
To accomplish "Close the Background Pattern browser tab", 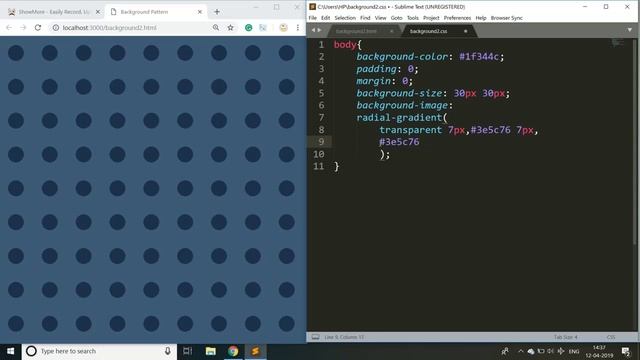I will [200, 12].
